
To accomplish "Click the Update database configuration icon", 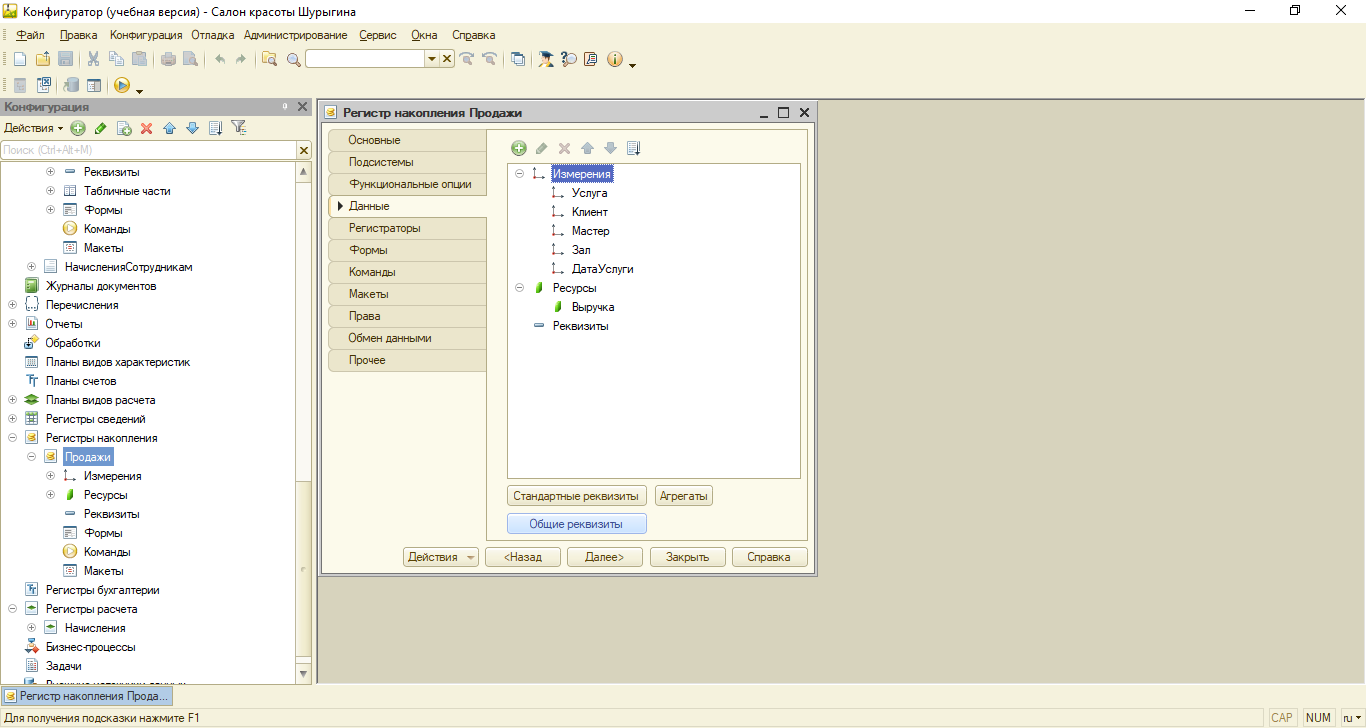I will coord(71,86).
